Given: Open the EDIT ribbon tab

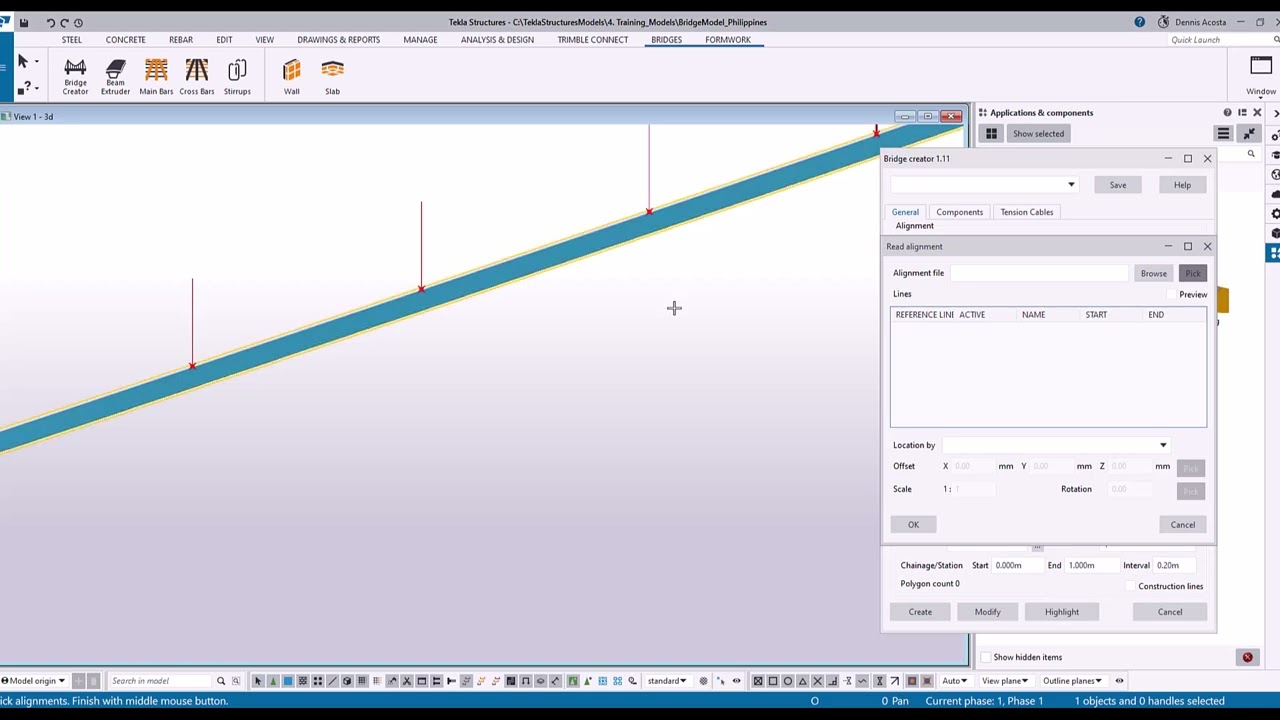Looking at the screenshot, I should (224, 40).
